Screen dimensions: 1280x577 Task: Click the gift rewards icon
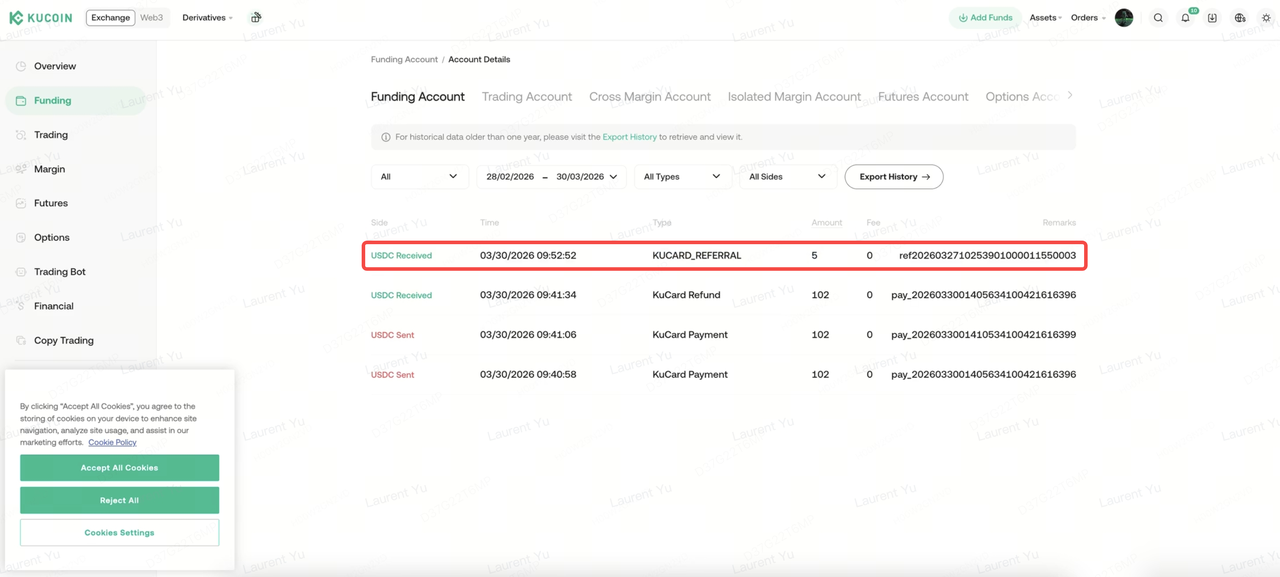[256, 18]
